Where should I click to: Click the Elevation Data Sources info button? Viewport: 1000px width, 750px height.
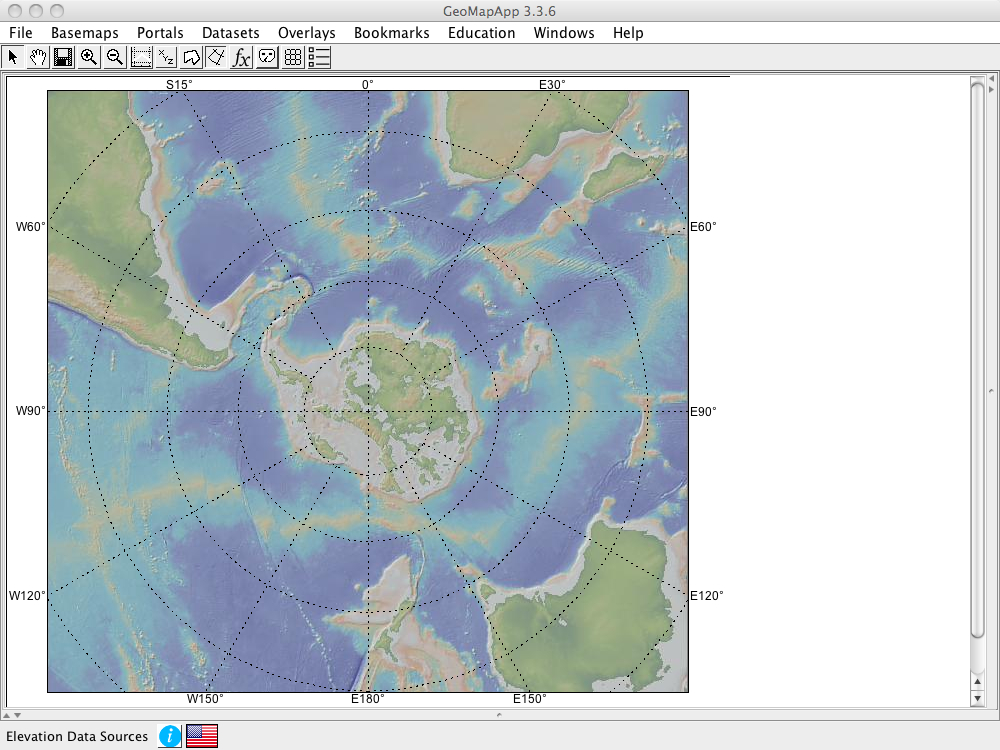click(168, 736)
